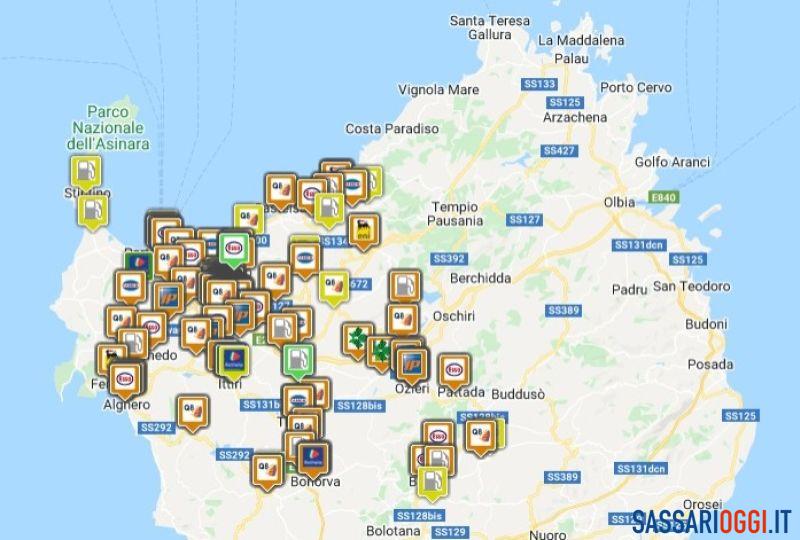Viewport: 800px width, 540px height.
Task: Select the Esso marker above the Alghero label
Action: (x=125, y=380)
